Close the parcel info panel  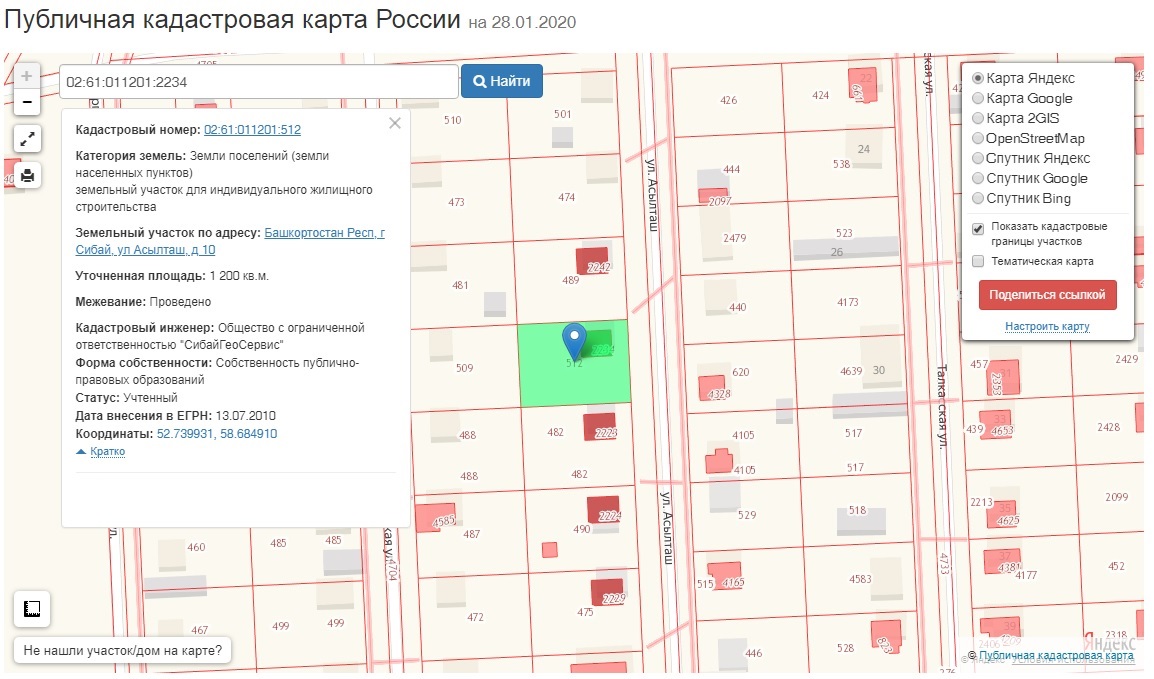click(394, 123)
